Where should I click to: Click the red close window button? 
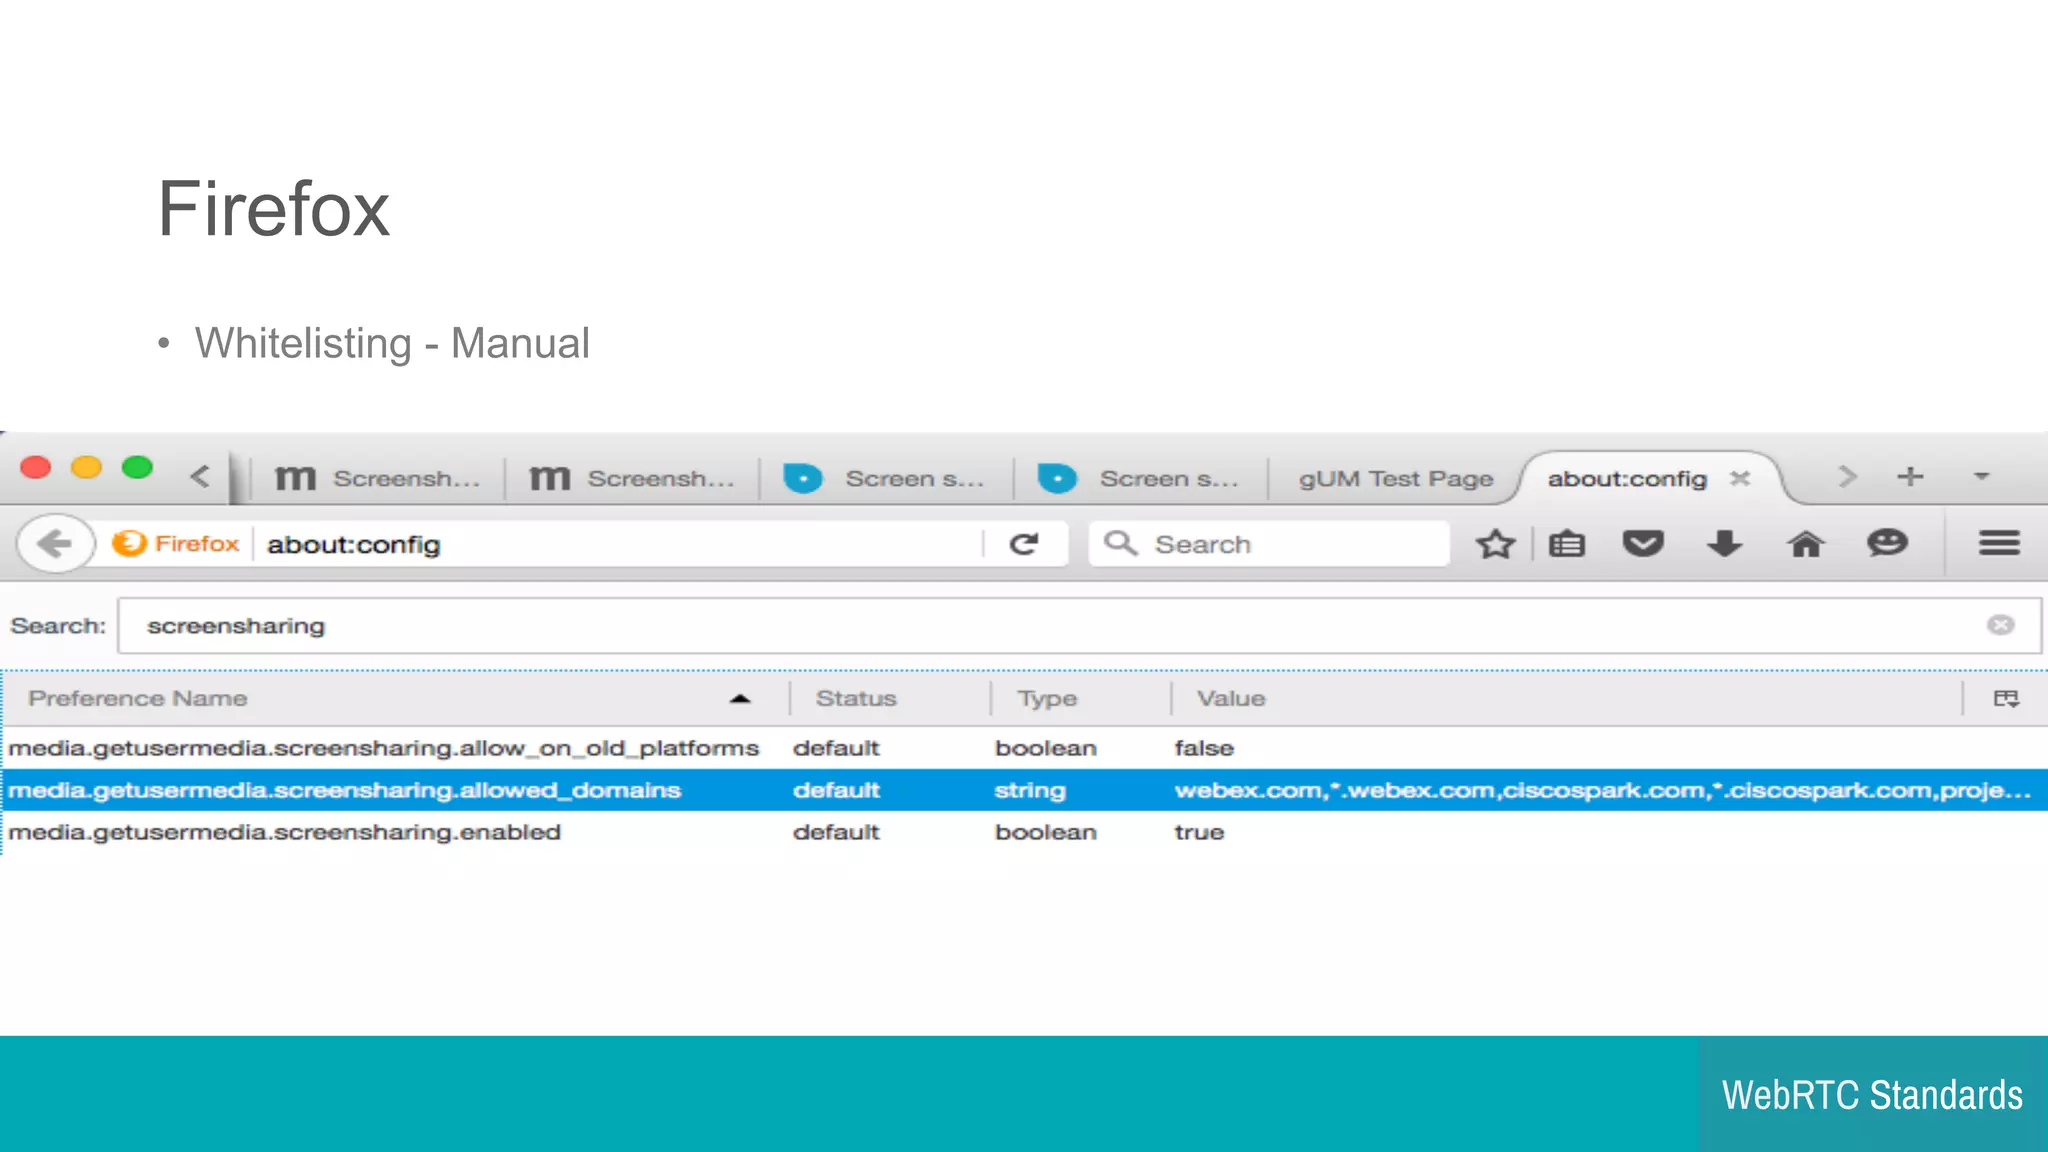point(36,467)
